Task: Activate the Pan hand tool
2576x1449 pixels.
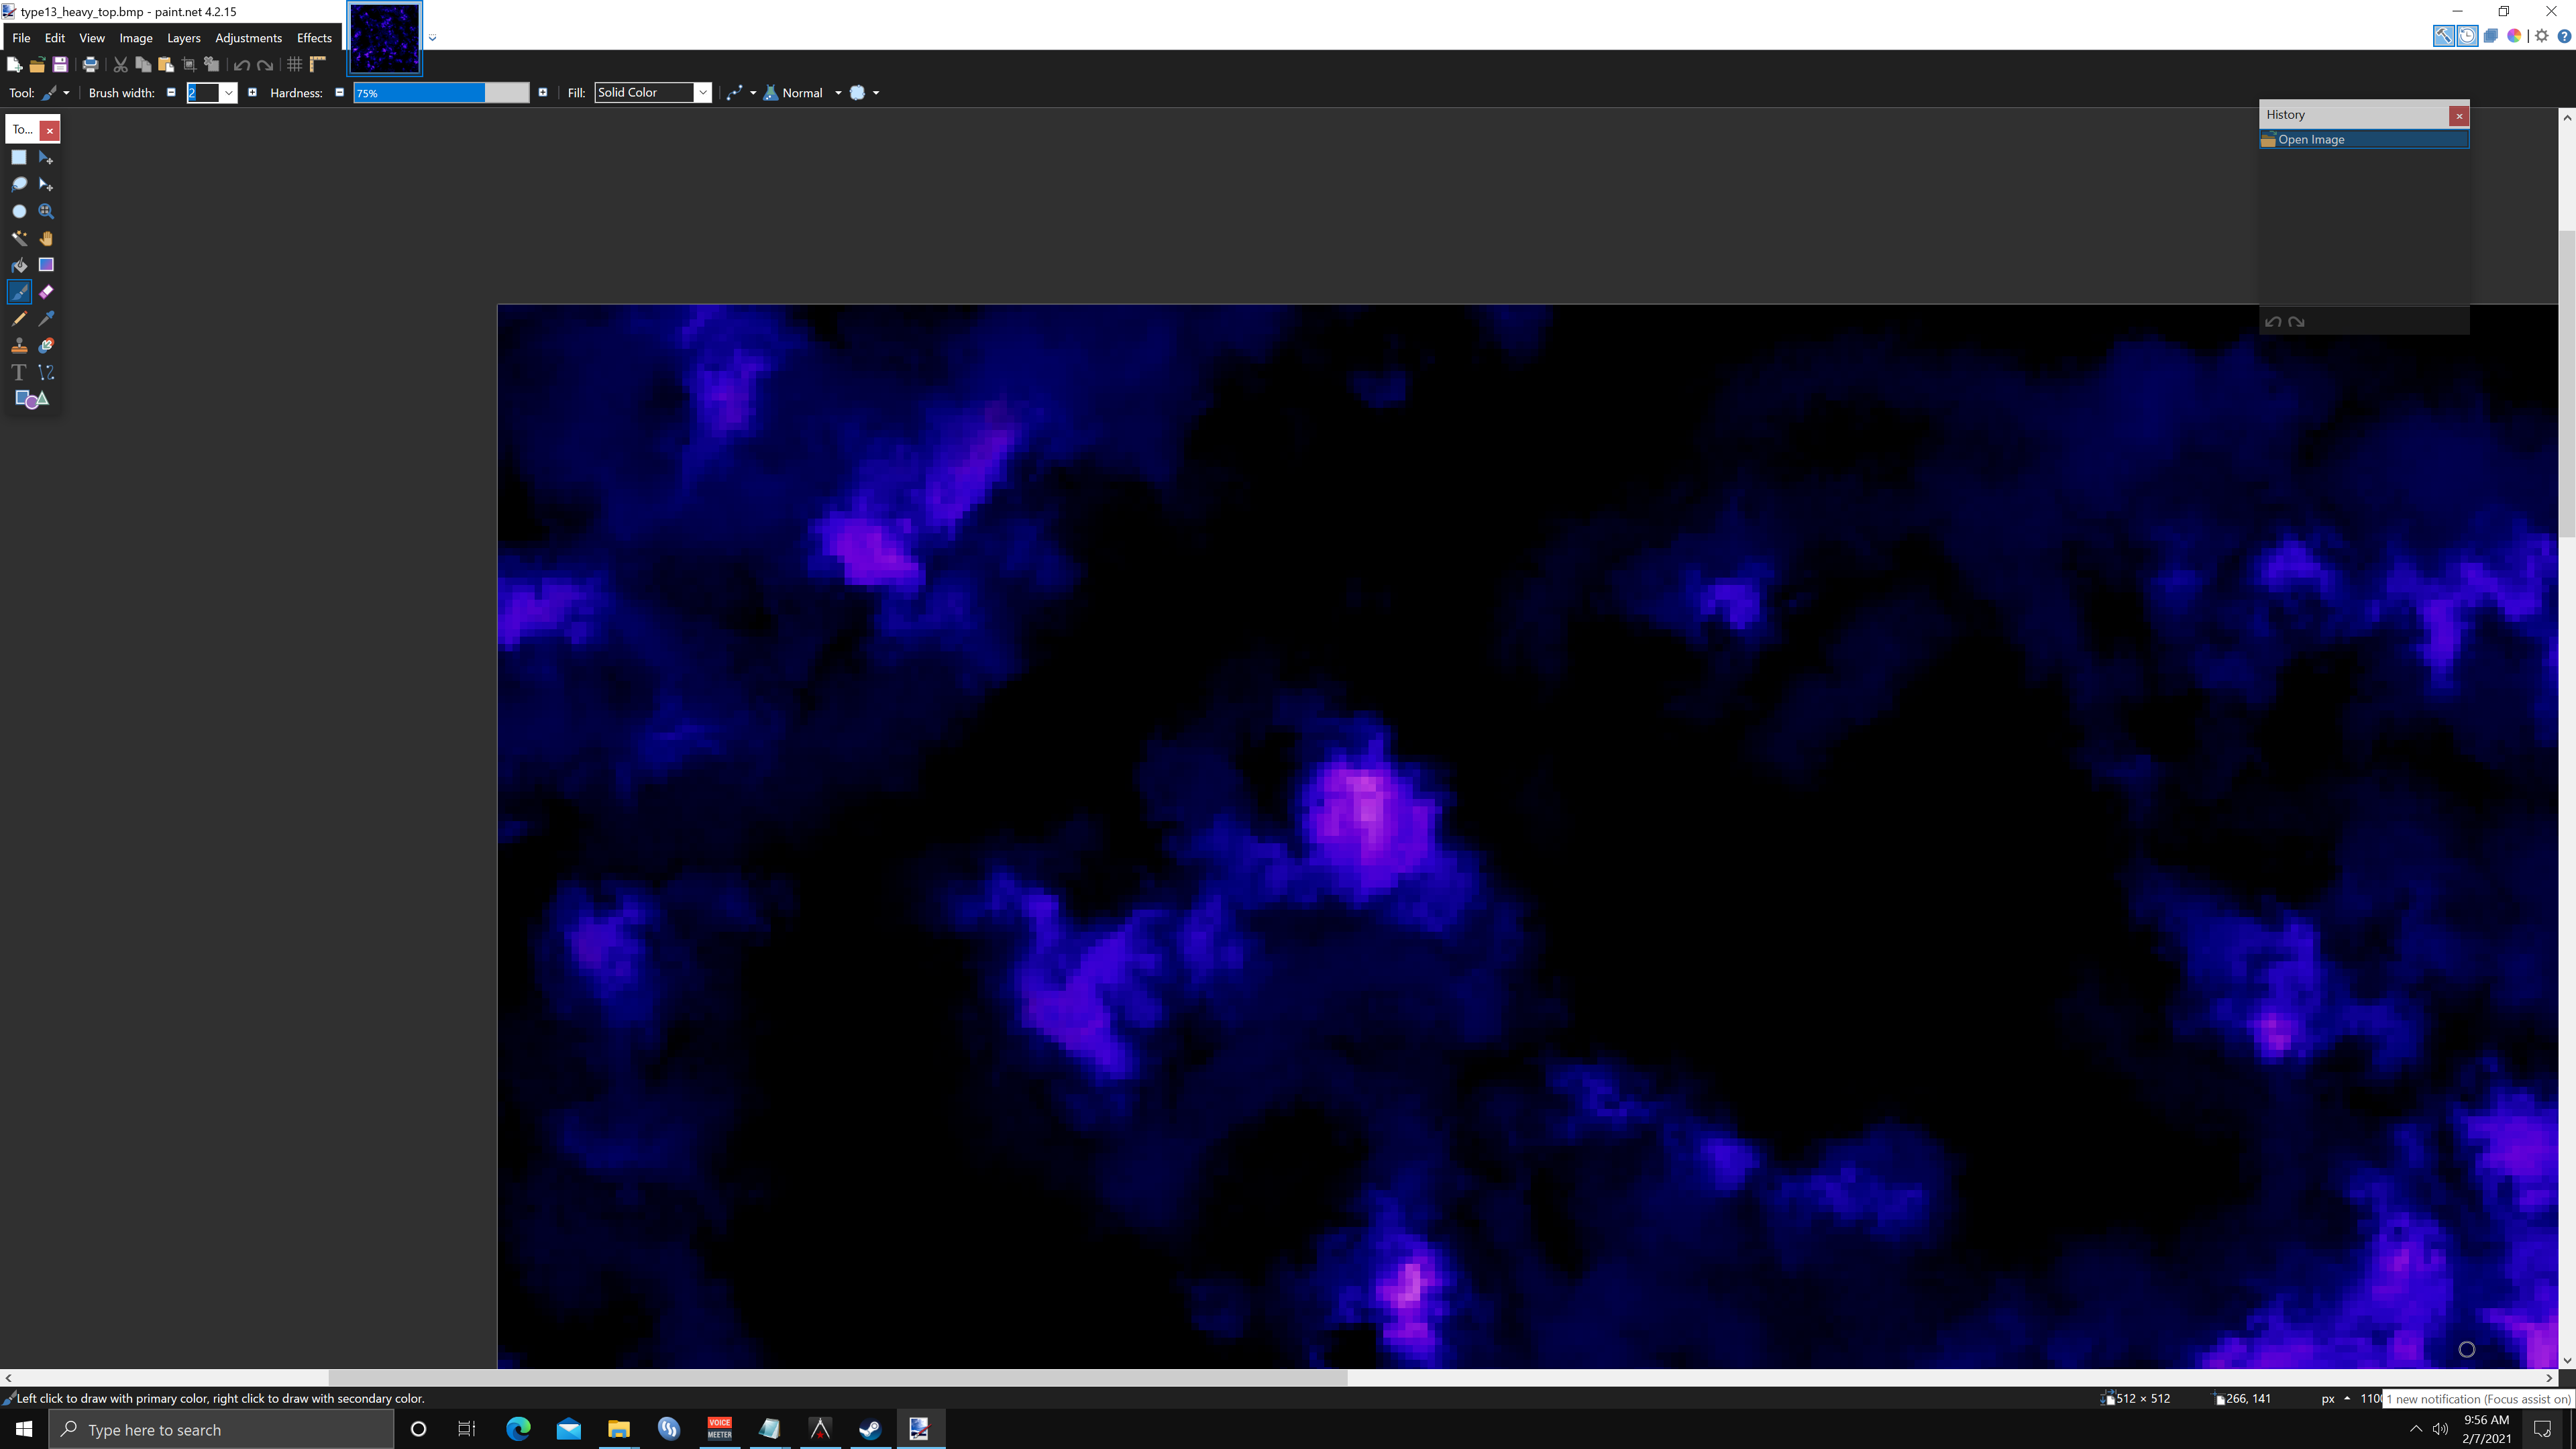Action: point(46,238)
